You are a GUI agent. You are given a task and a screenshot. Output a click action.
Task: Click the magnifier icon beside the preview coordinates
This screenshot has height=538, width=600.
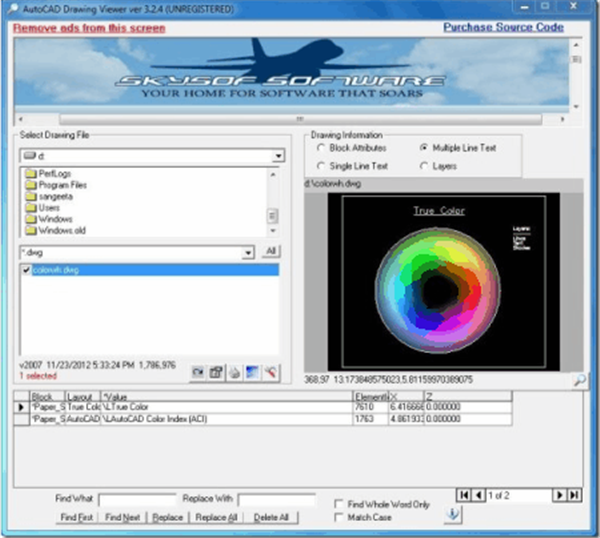pos(580,380)
